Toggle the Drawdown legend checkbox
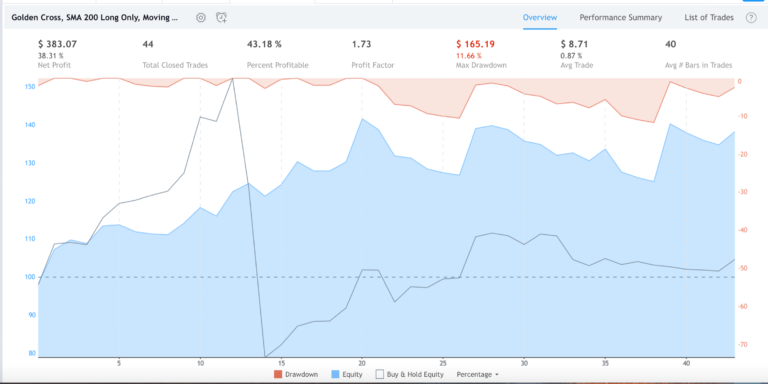 [x=278, y=374]
